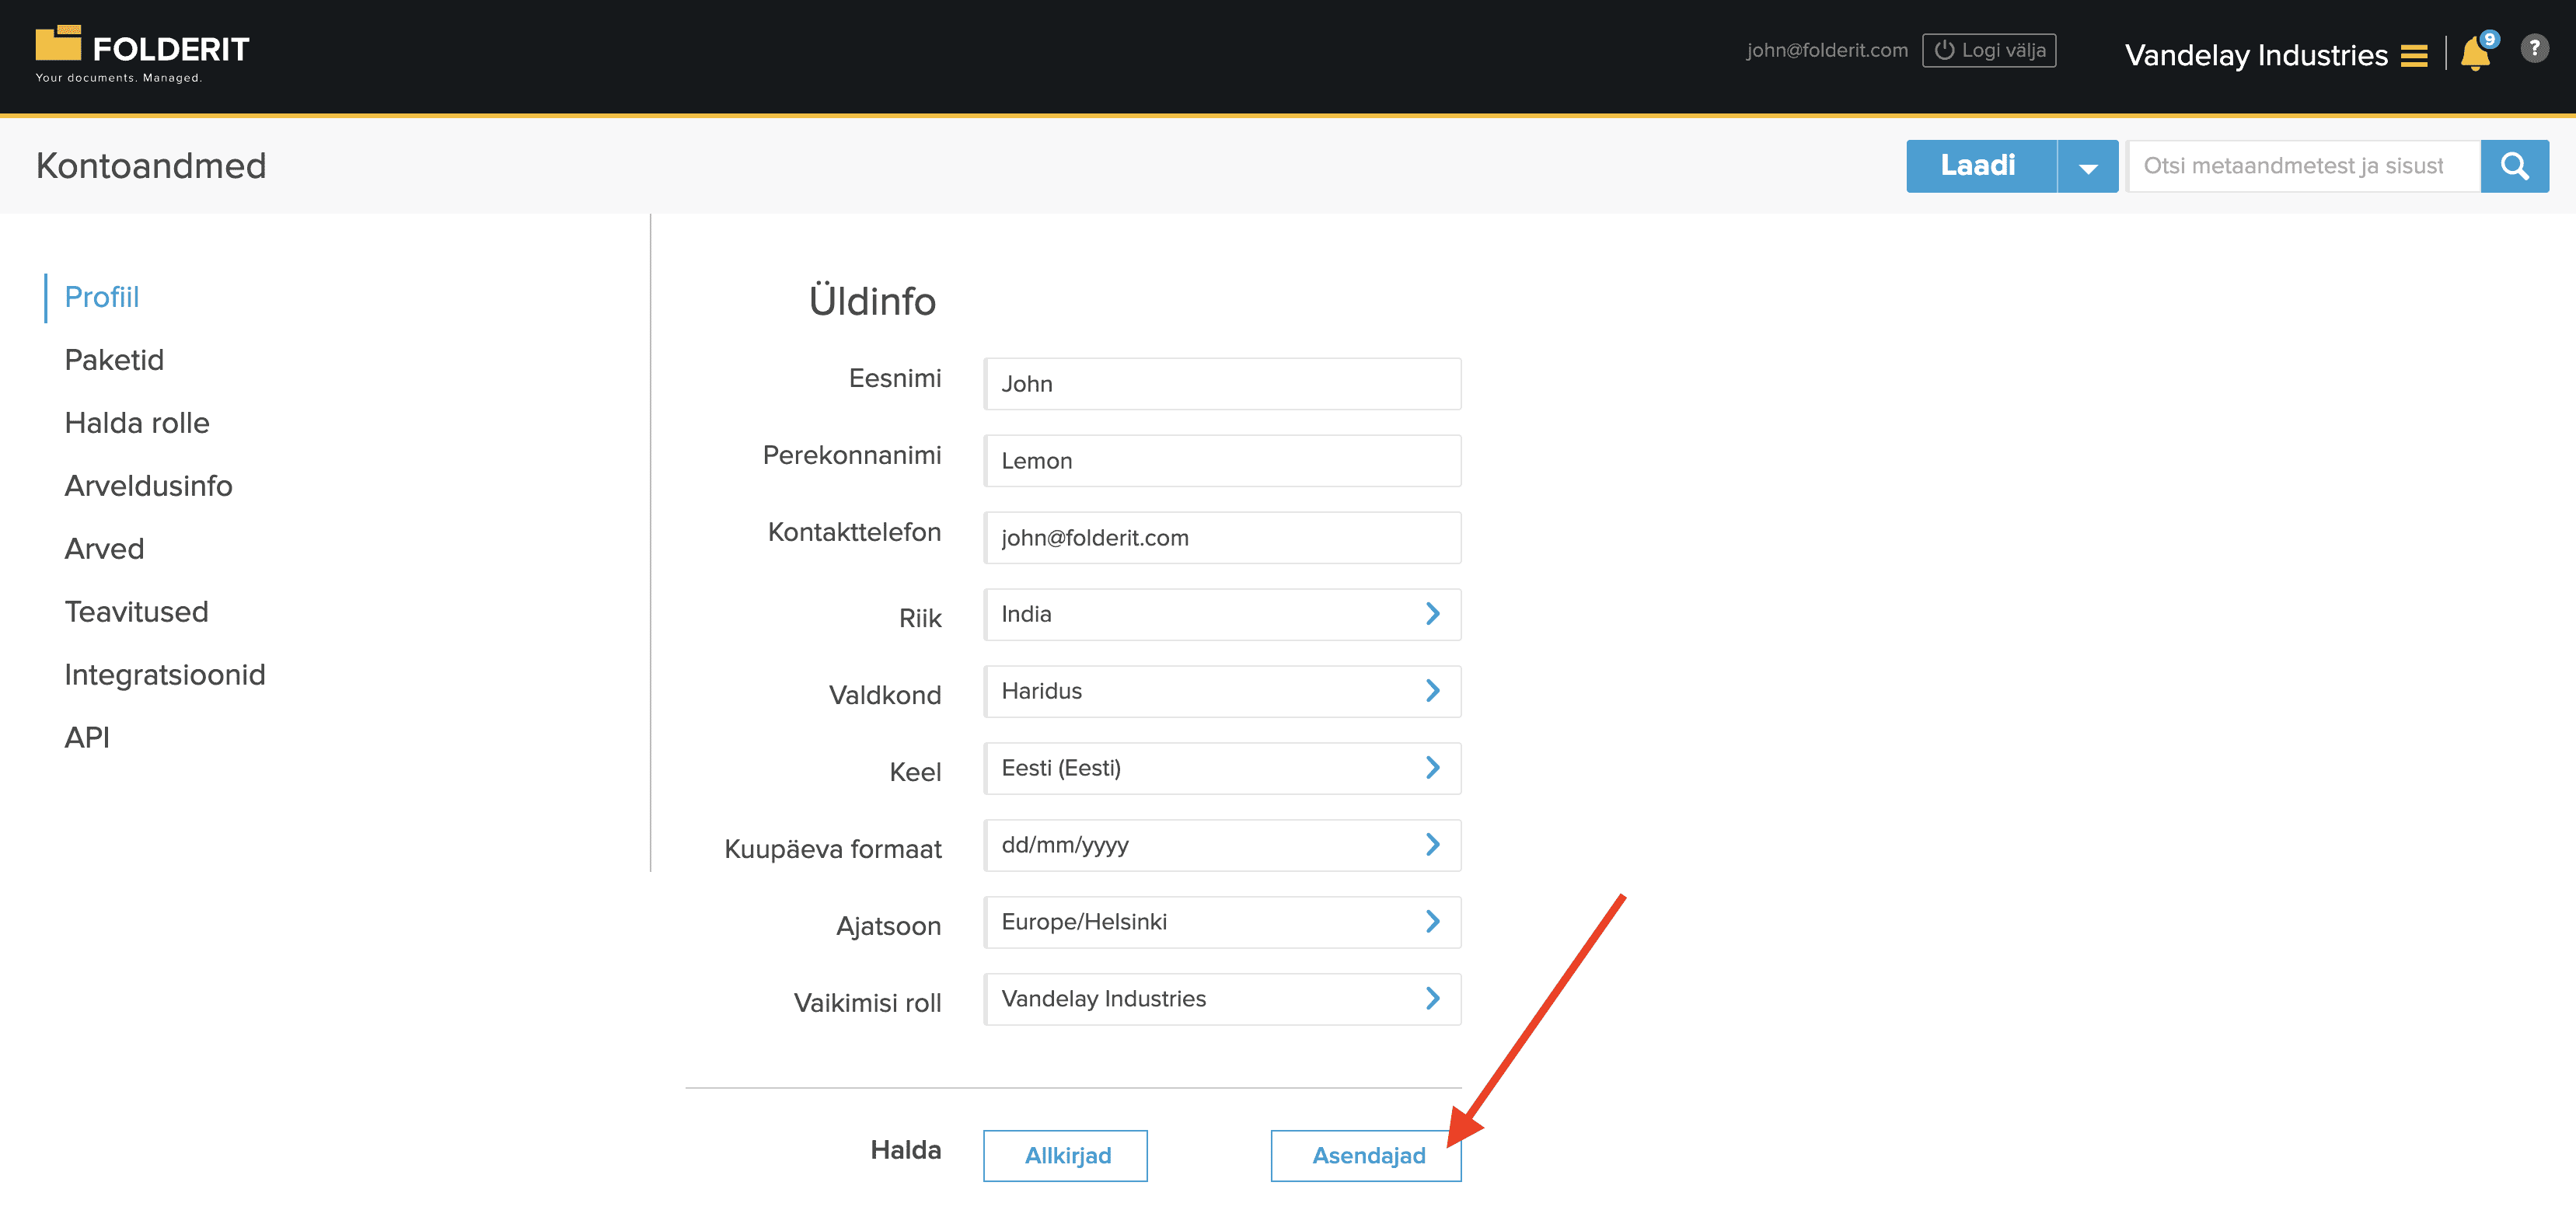Open the Vaikimisi roll dropdown
The image size is (2576, 1217).
pyautogui.click(x=1222, y=999)
